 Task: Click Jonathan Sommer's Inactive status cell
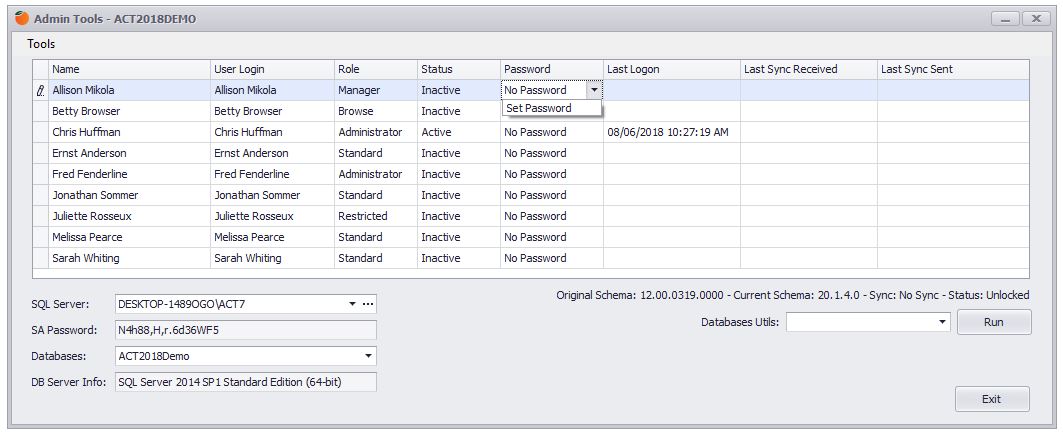pos(459,195)
